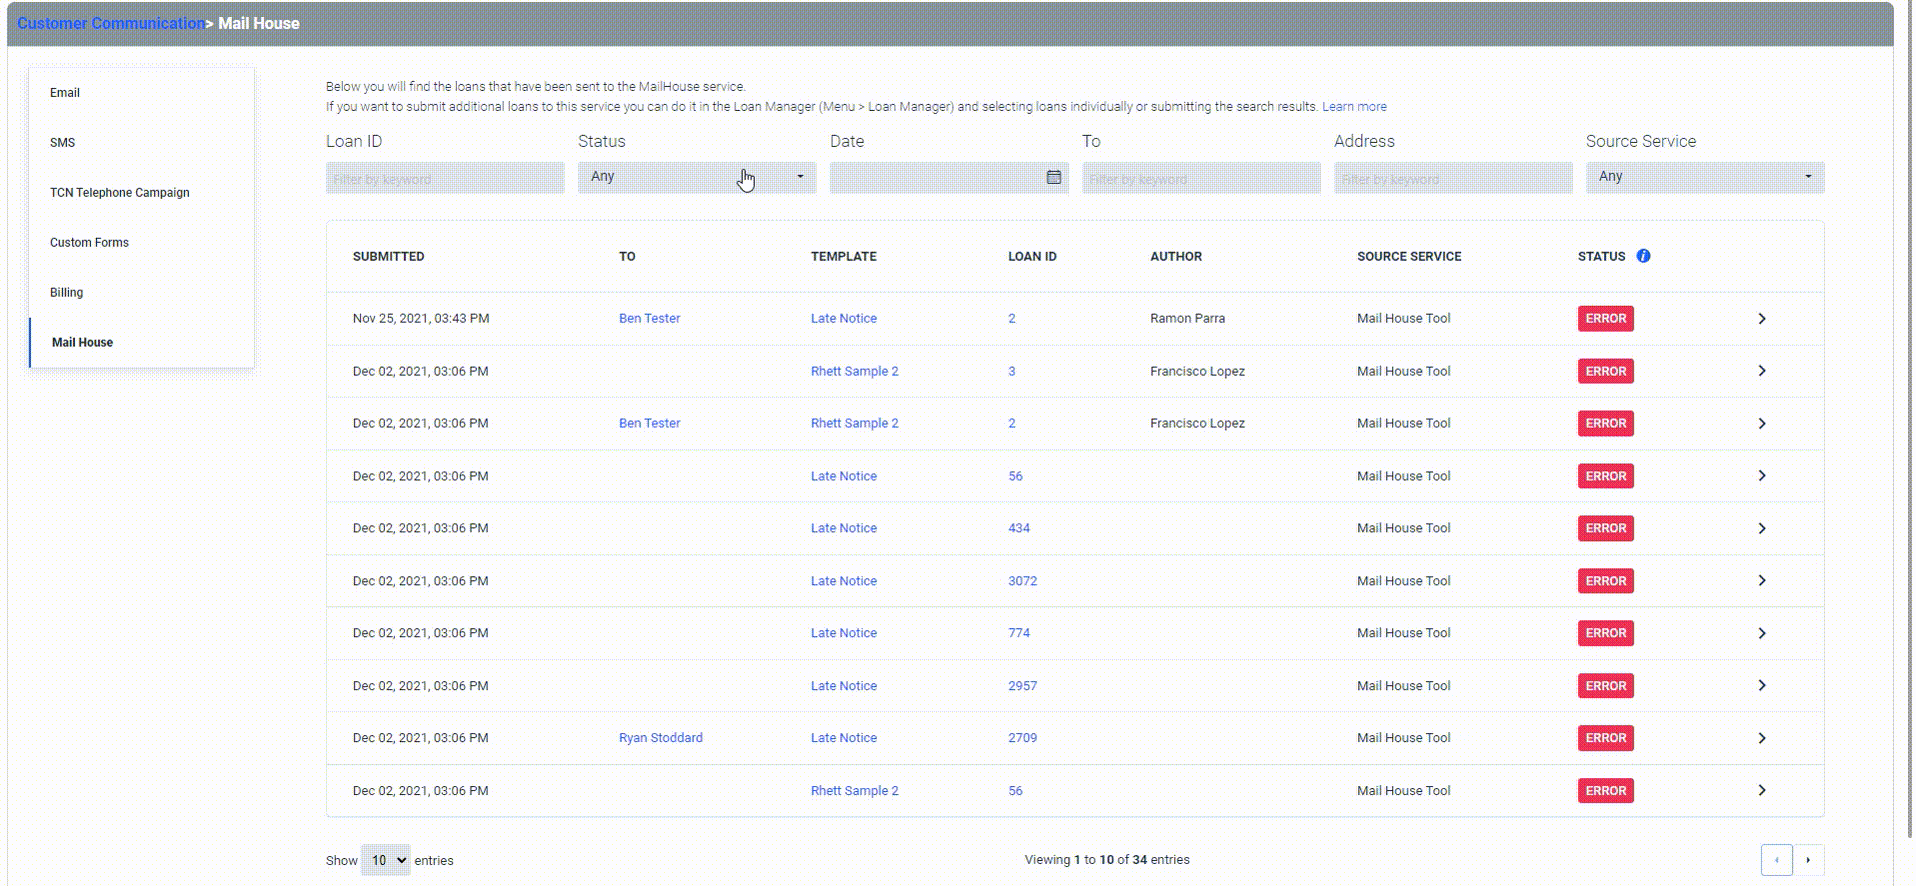Open details chevron for Loan ID 3072 row
1916x886 pixels.
tap(1762, 581)
